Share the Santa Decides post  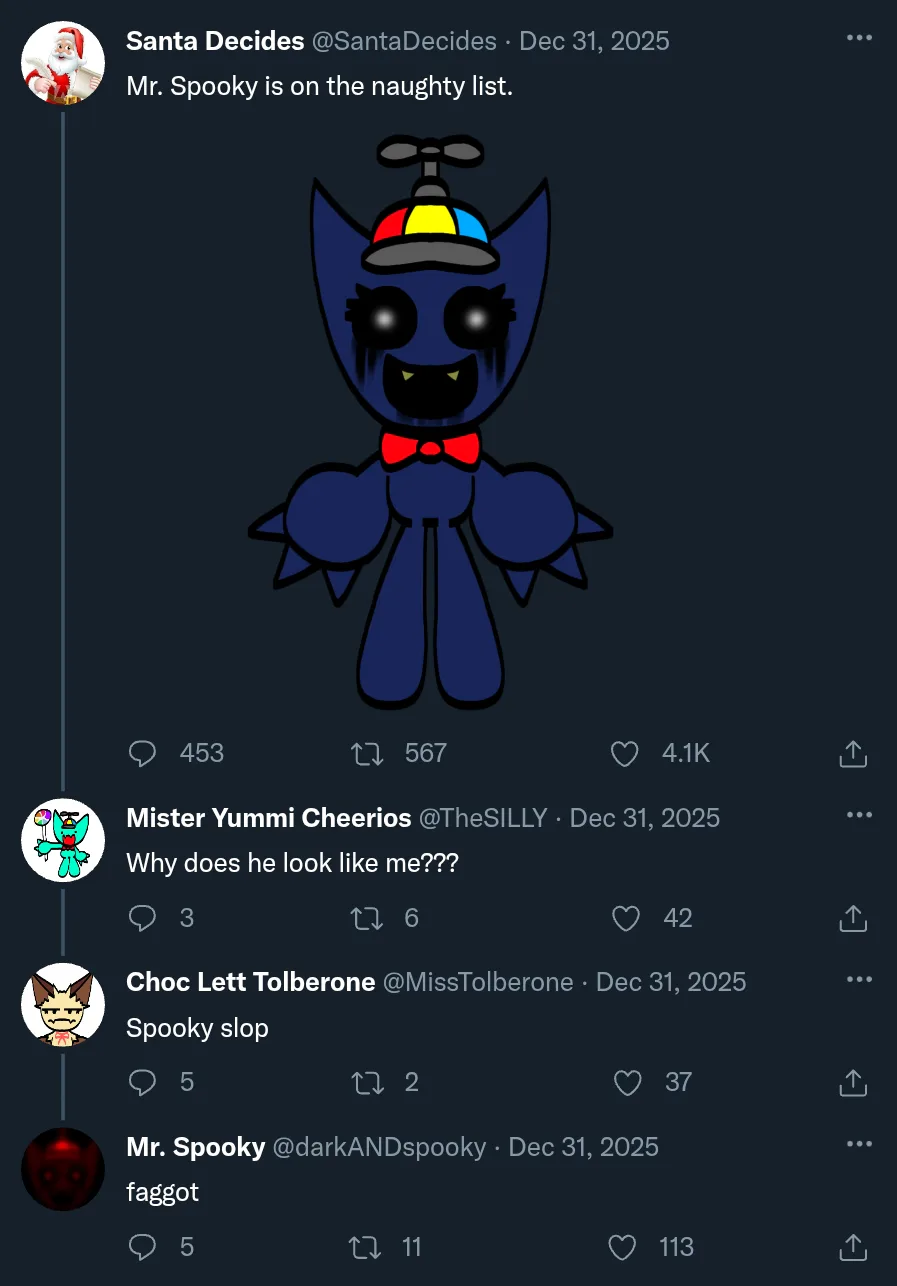coord(852,753)
